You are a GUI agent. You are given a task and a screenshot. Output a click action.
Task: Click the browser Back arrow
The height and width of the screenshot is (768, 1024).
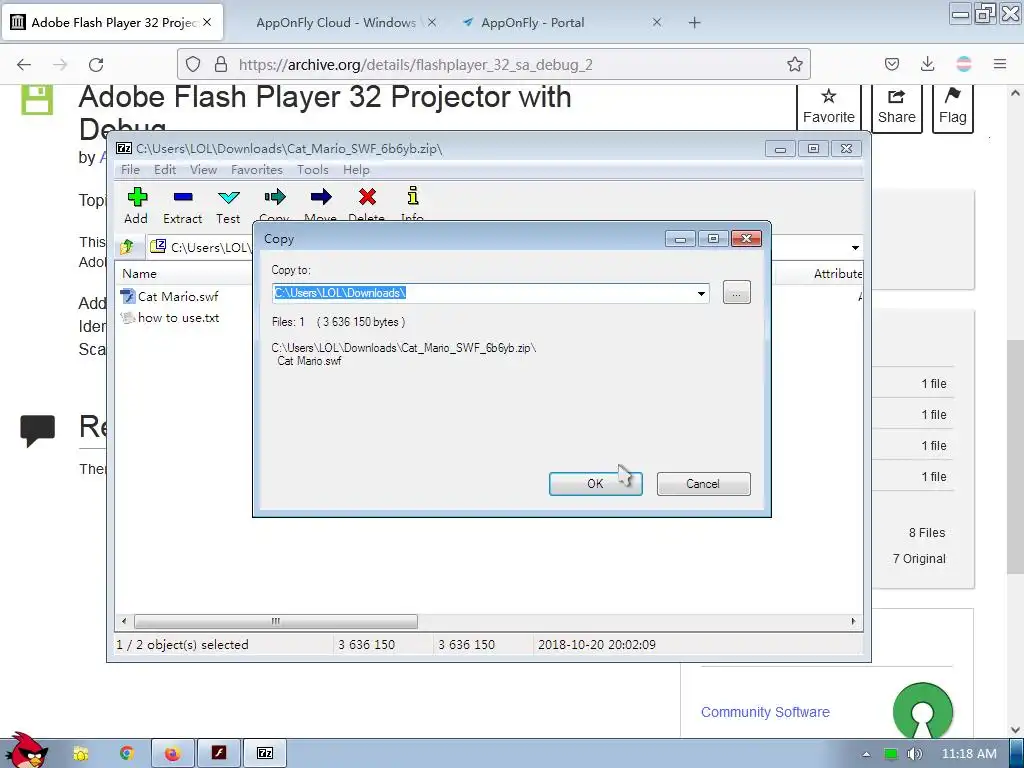tap(24, 64)
